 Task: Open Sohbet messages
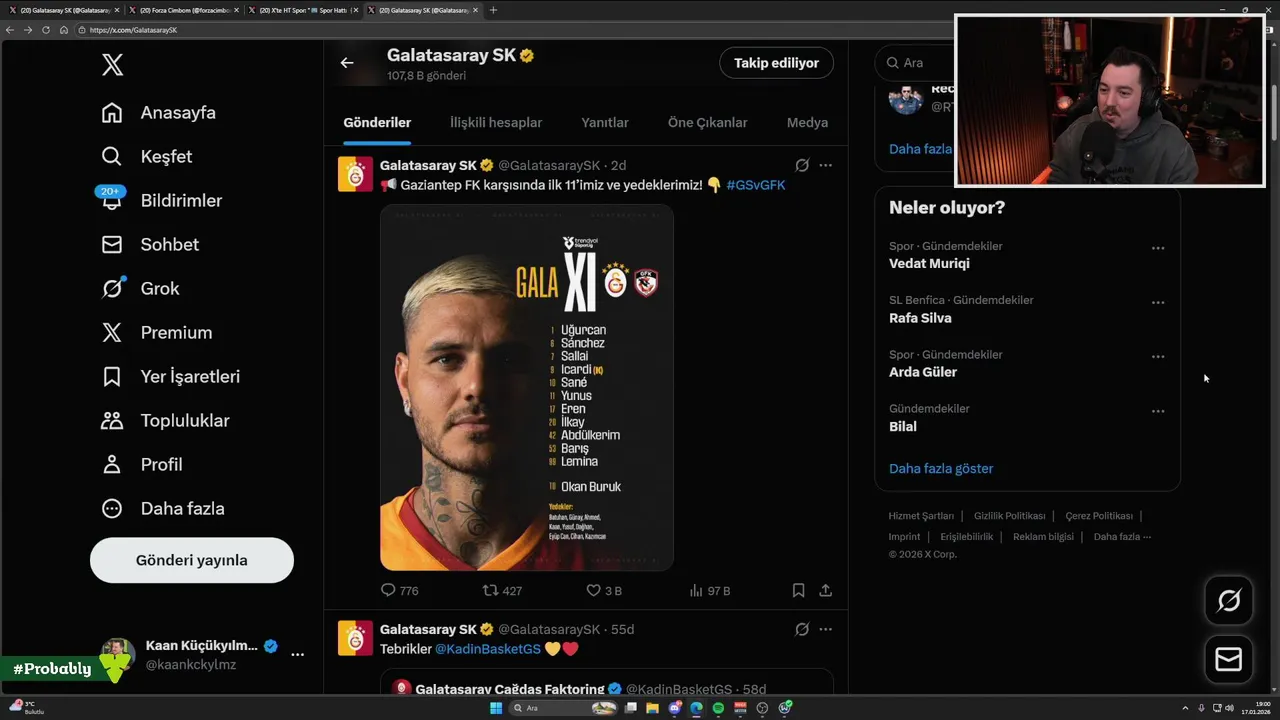pyautogui.click(x=150, y=245)
